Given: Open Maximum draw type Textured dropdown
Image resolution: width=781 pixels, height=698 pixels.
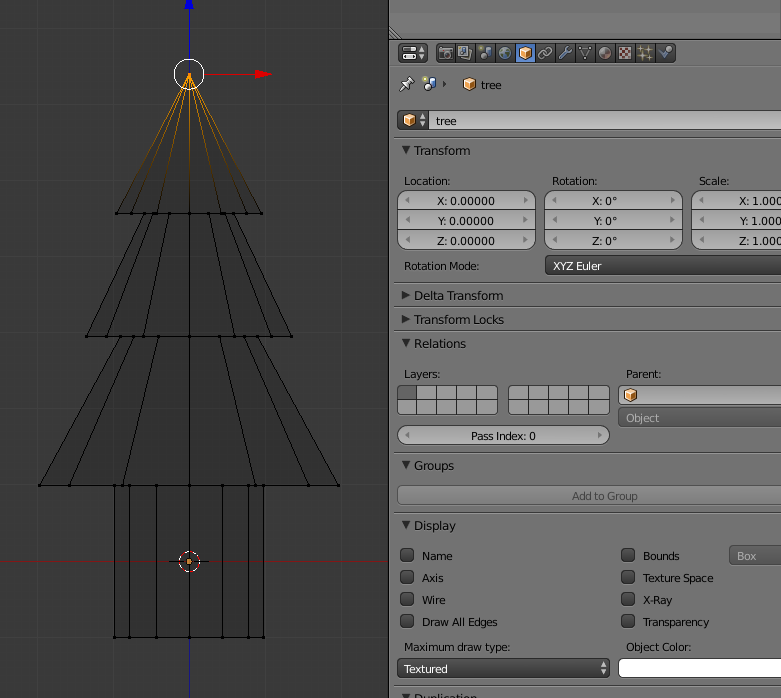Looking at the screenshot, I should pos(504,668).
